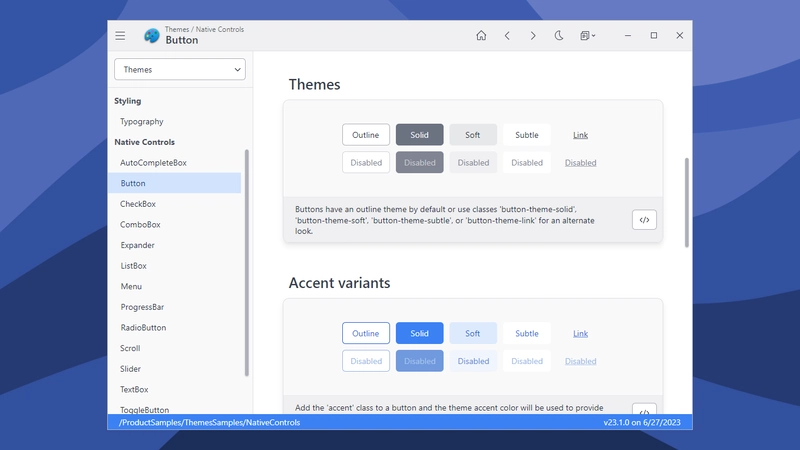Click the blue accent Solid button
Screen dimensions: 800x450
(419, 333)
